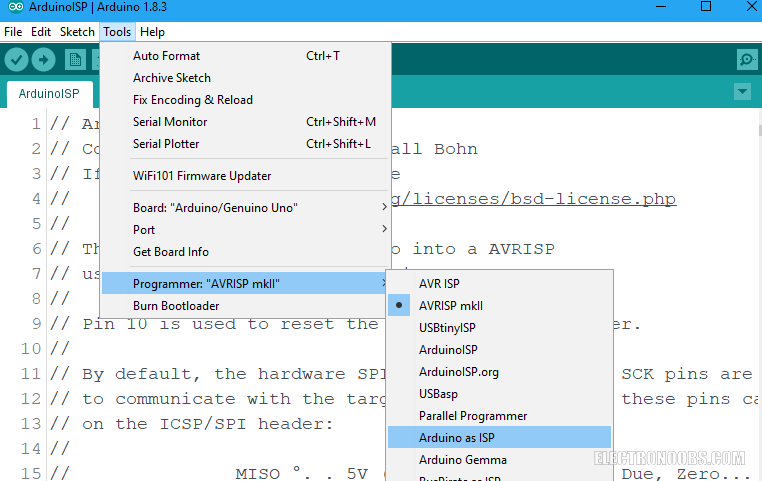The image size is (762, 481).
Task: Select USBtinyISP programmer option
Action: pyautogui.click(x=499, y=327)
